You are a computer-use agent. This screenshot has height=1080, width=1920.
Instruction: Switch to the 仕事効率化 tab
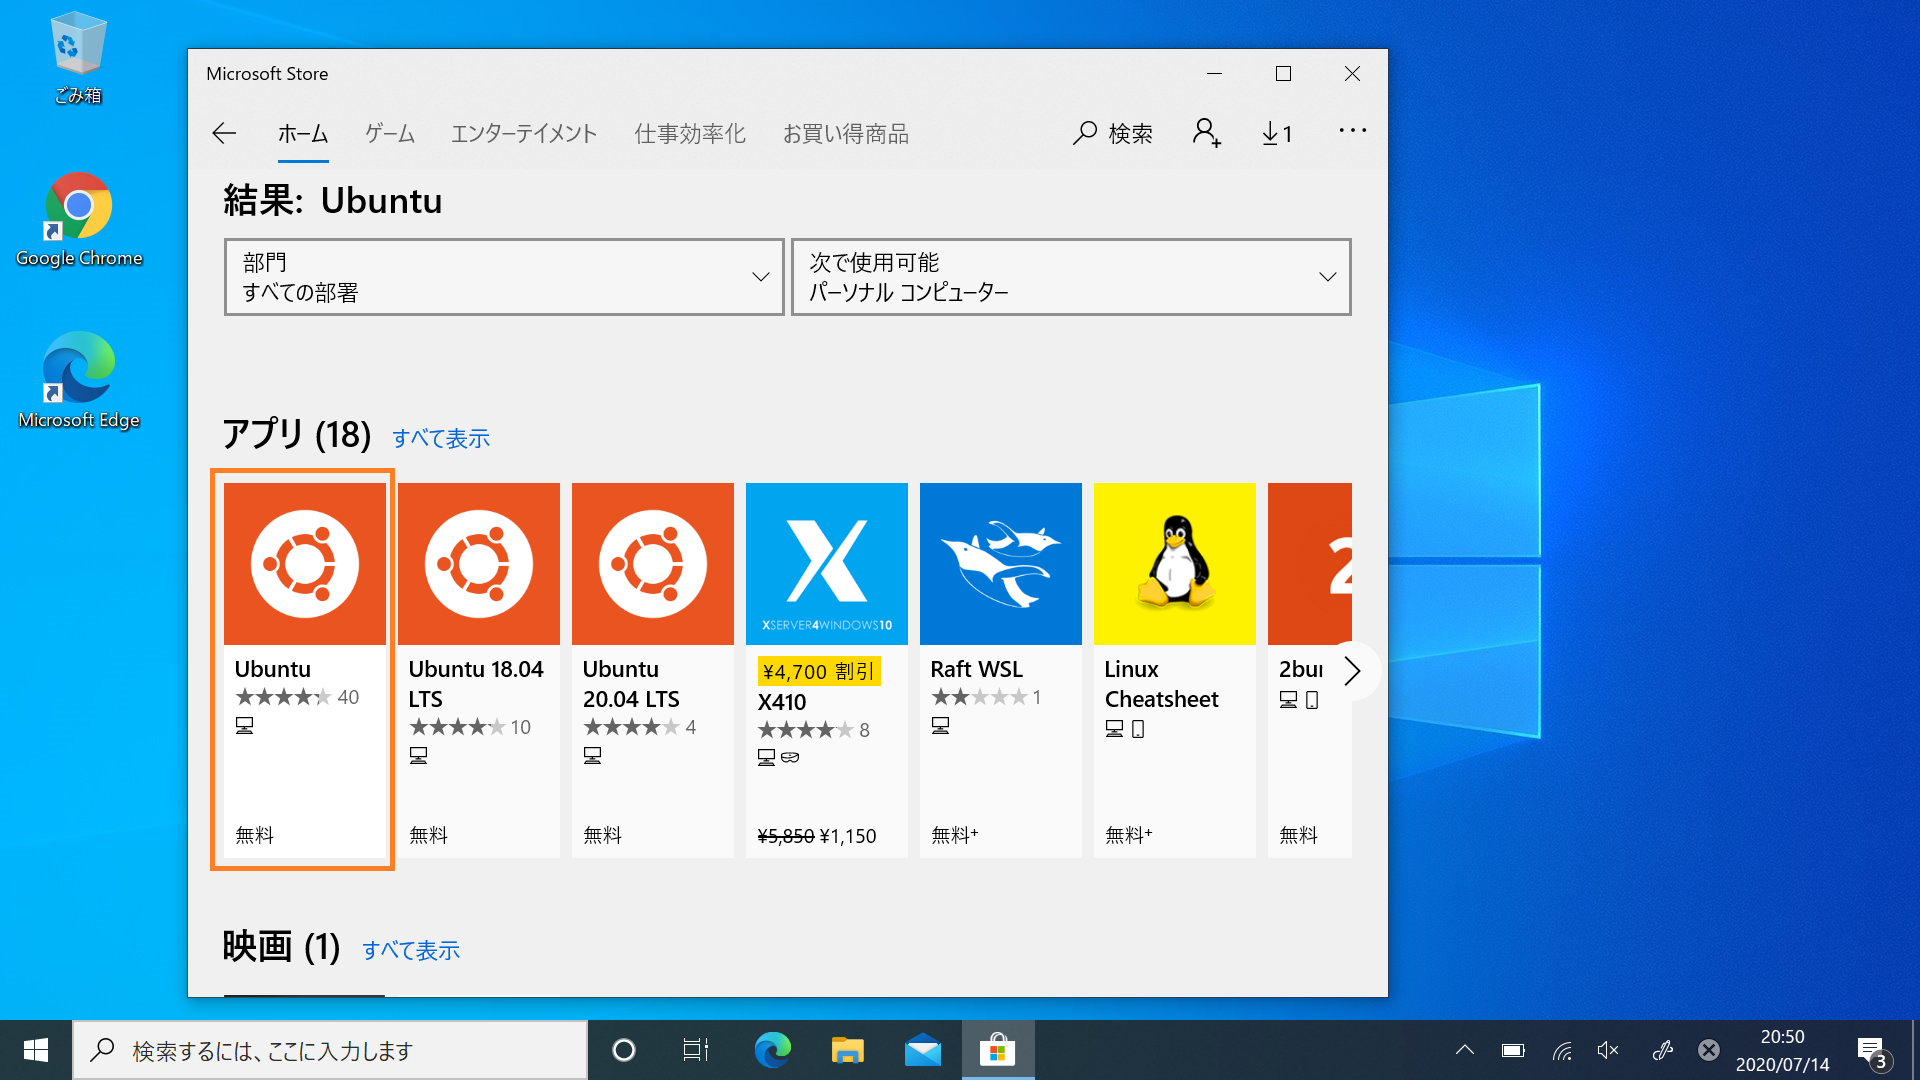click(690, 134)
